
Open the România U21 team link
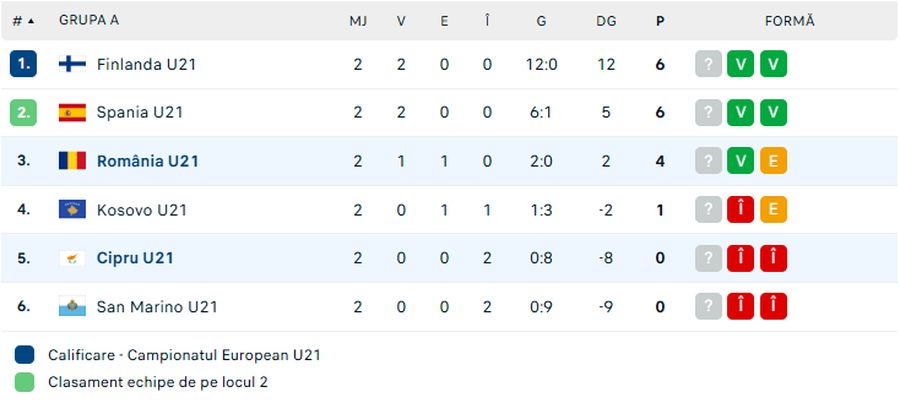(x=148, y=161)
